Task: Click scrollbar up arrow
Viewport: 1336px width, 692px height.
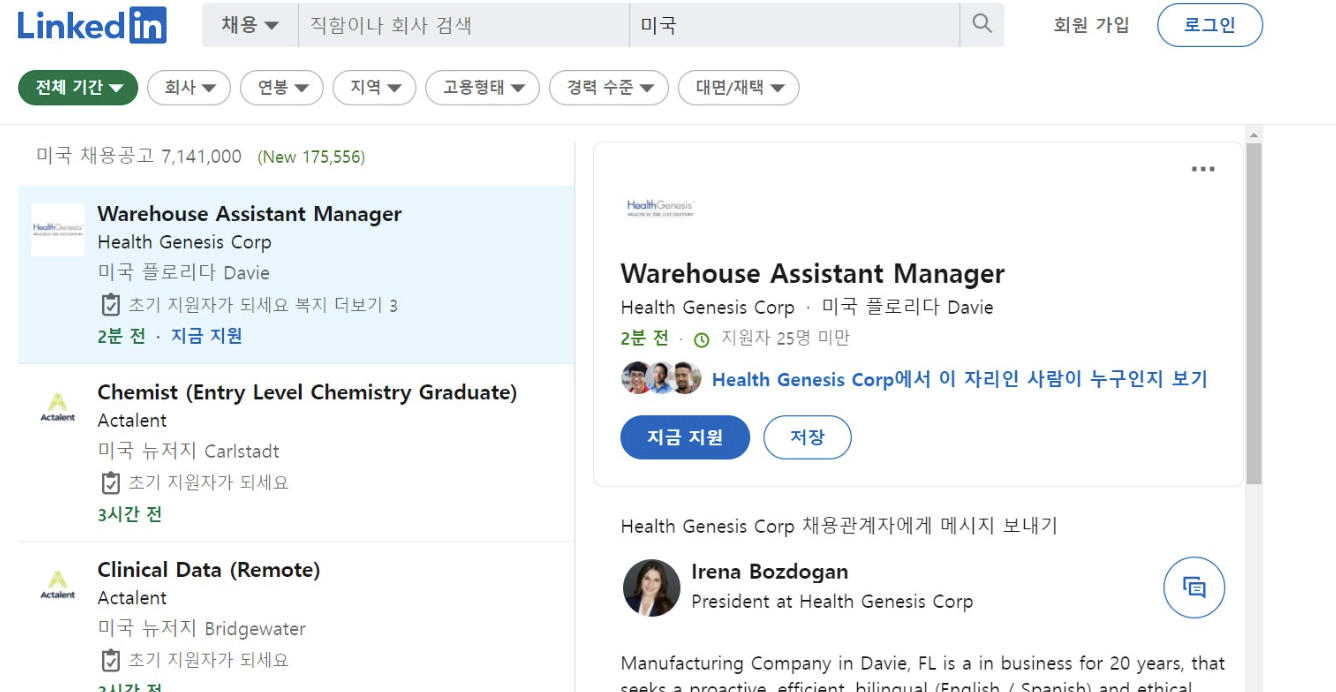Action: 1254,134
